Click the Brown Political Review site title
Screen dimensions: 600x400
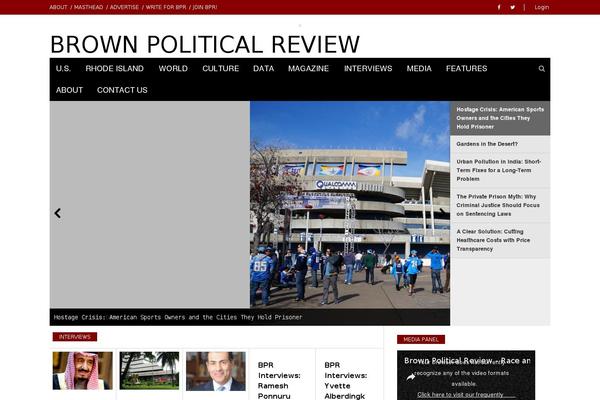click(x=205, y=44)
